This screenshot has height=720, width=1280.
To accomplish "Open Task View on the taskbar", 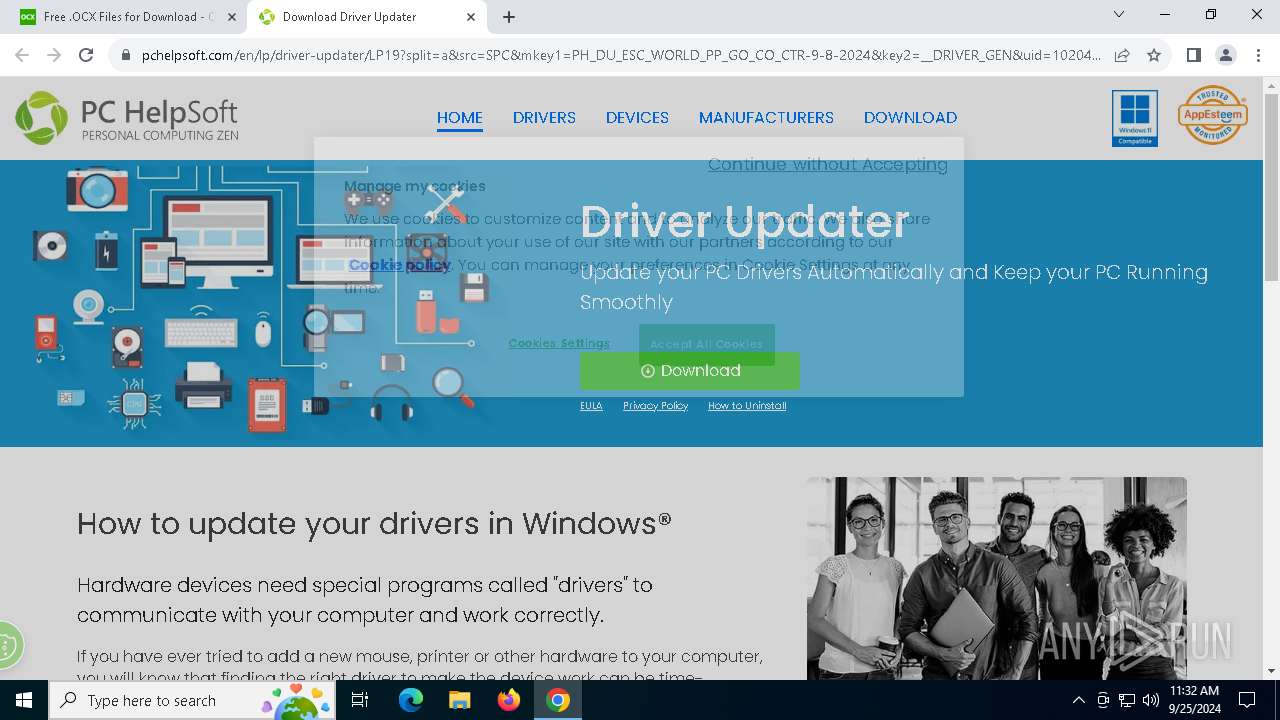I will [360, 700].
